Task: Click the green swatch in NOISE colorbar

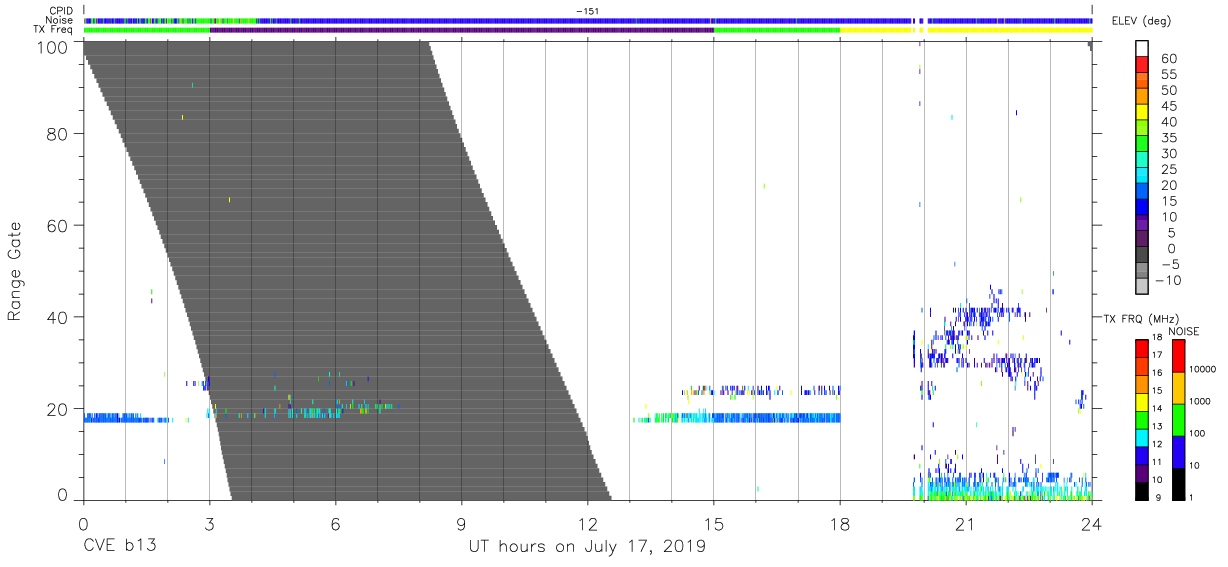Action: (x=1179, y=419)
